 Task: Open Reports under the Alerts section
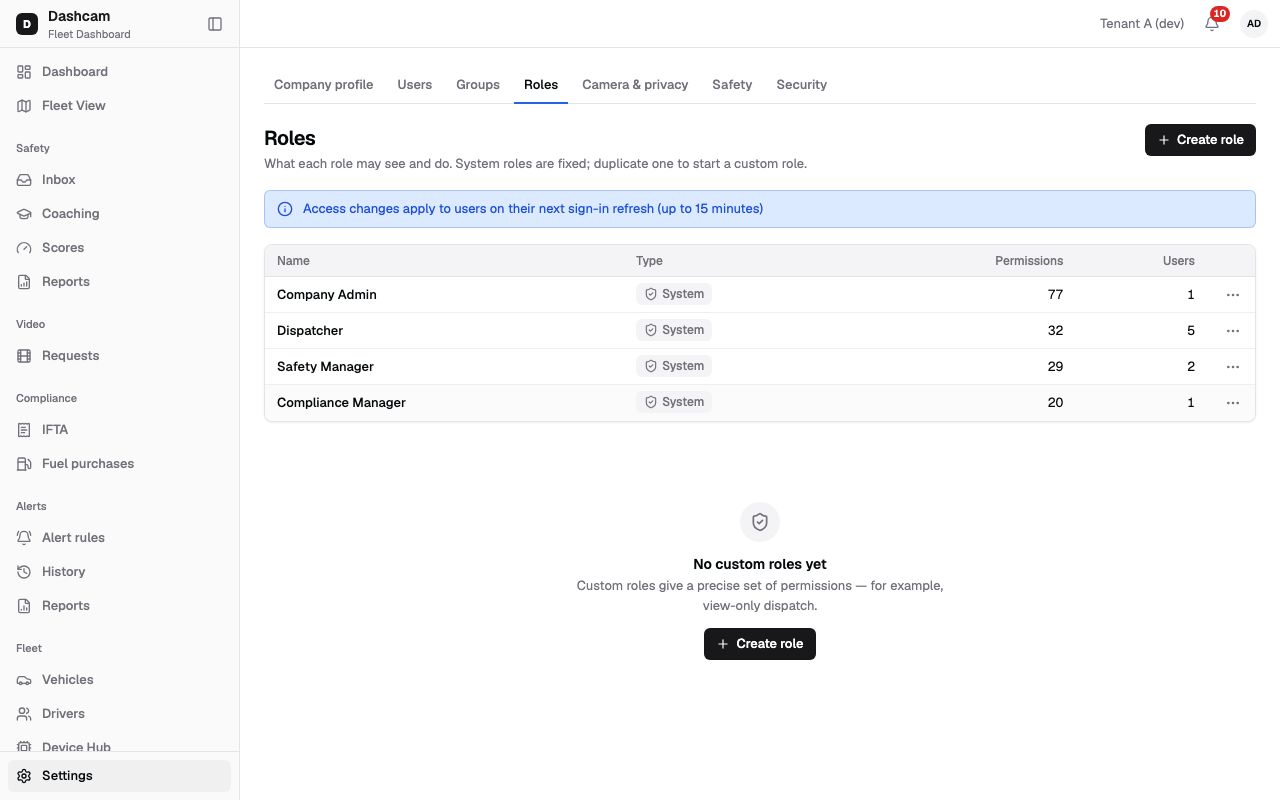[x=119, y=606]
